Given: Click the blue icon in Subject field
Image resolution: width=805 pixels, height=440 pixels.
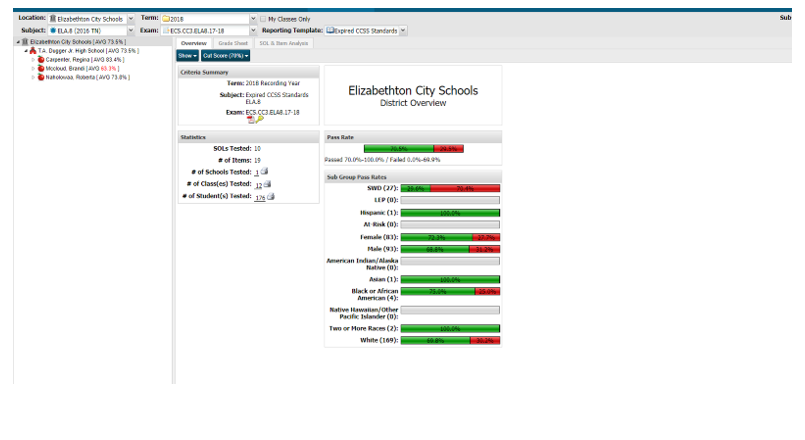Looking at the screenshot, I should tap(53, 30).
